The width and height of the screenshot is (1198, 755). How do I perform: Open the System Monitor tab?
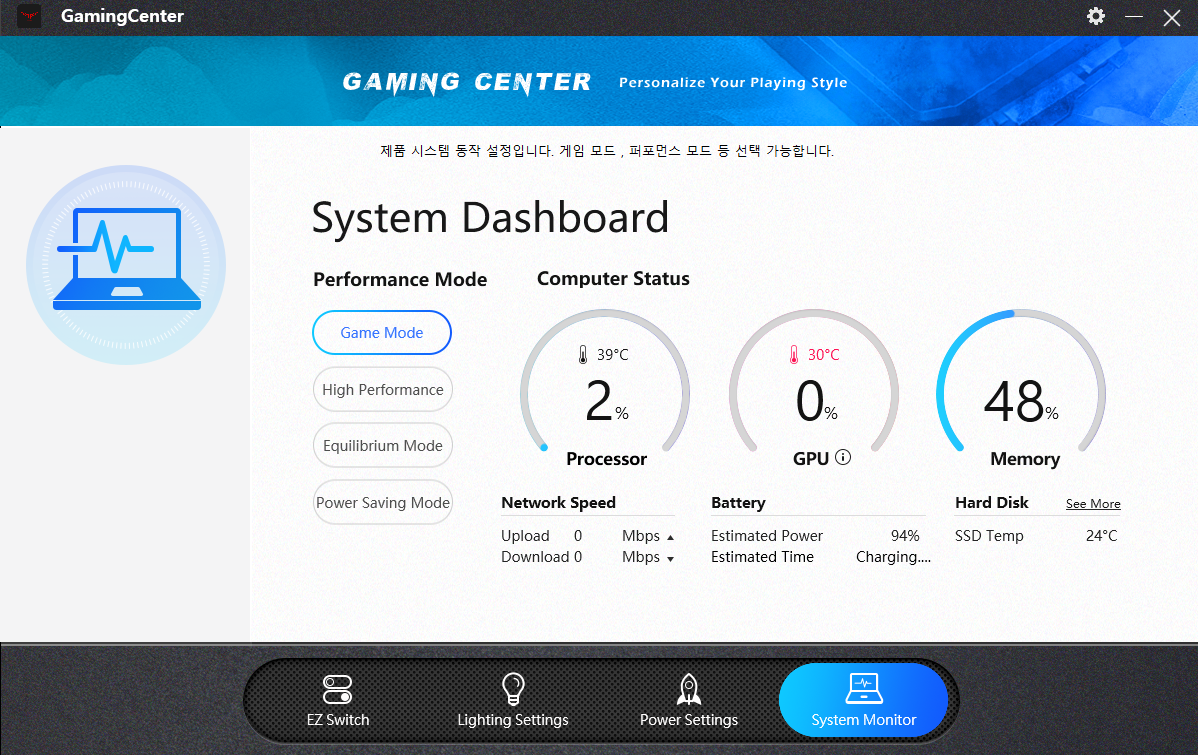pyautogui.click(x=863, y=700)
